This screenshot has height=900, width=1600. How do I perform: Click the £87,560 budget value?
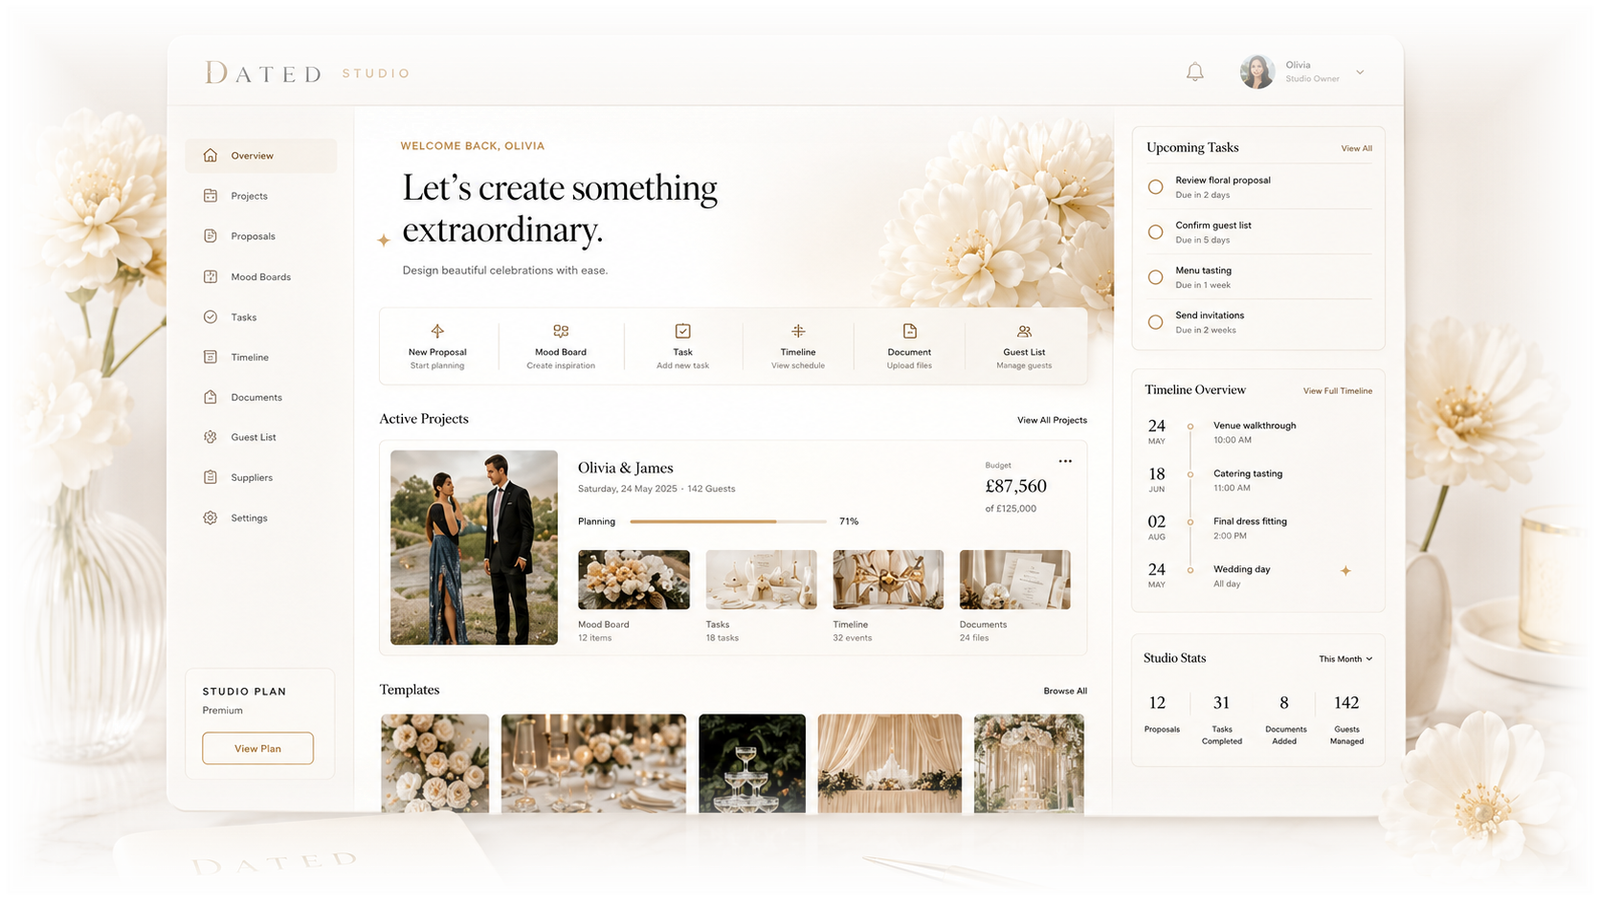pyautogui.click(x=1016, y=486)
